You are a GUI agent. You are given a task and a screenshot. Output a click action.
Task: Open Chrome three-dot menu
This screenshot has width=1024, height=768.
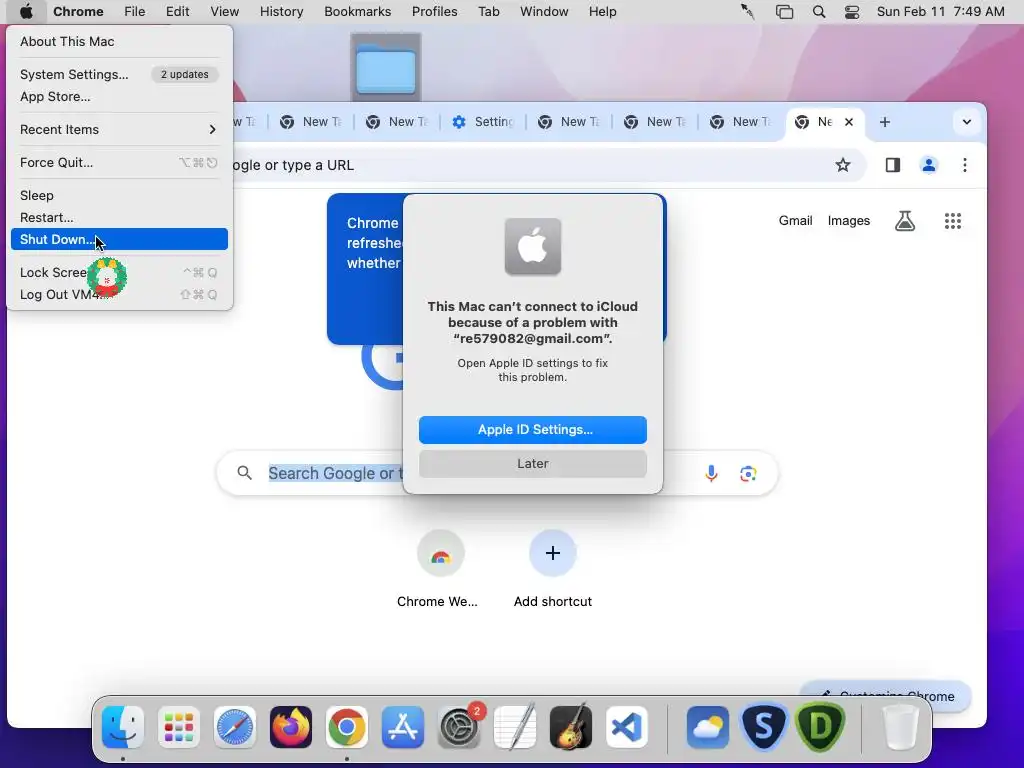[965, 165]
